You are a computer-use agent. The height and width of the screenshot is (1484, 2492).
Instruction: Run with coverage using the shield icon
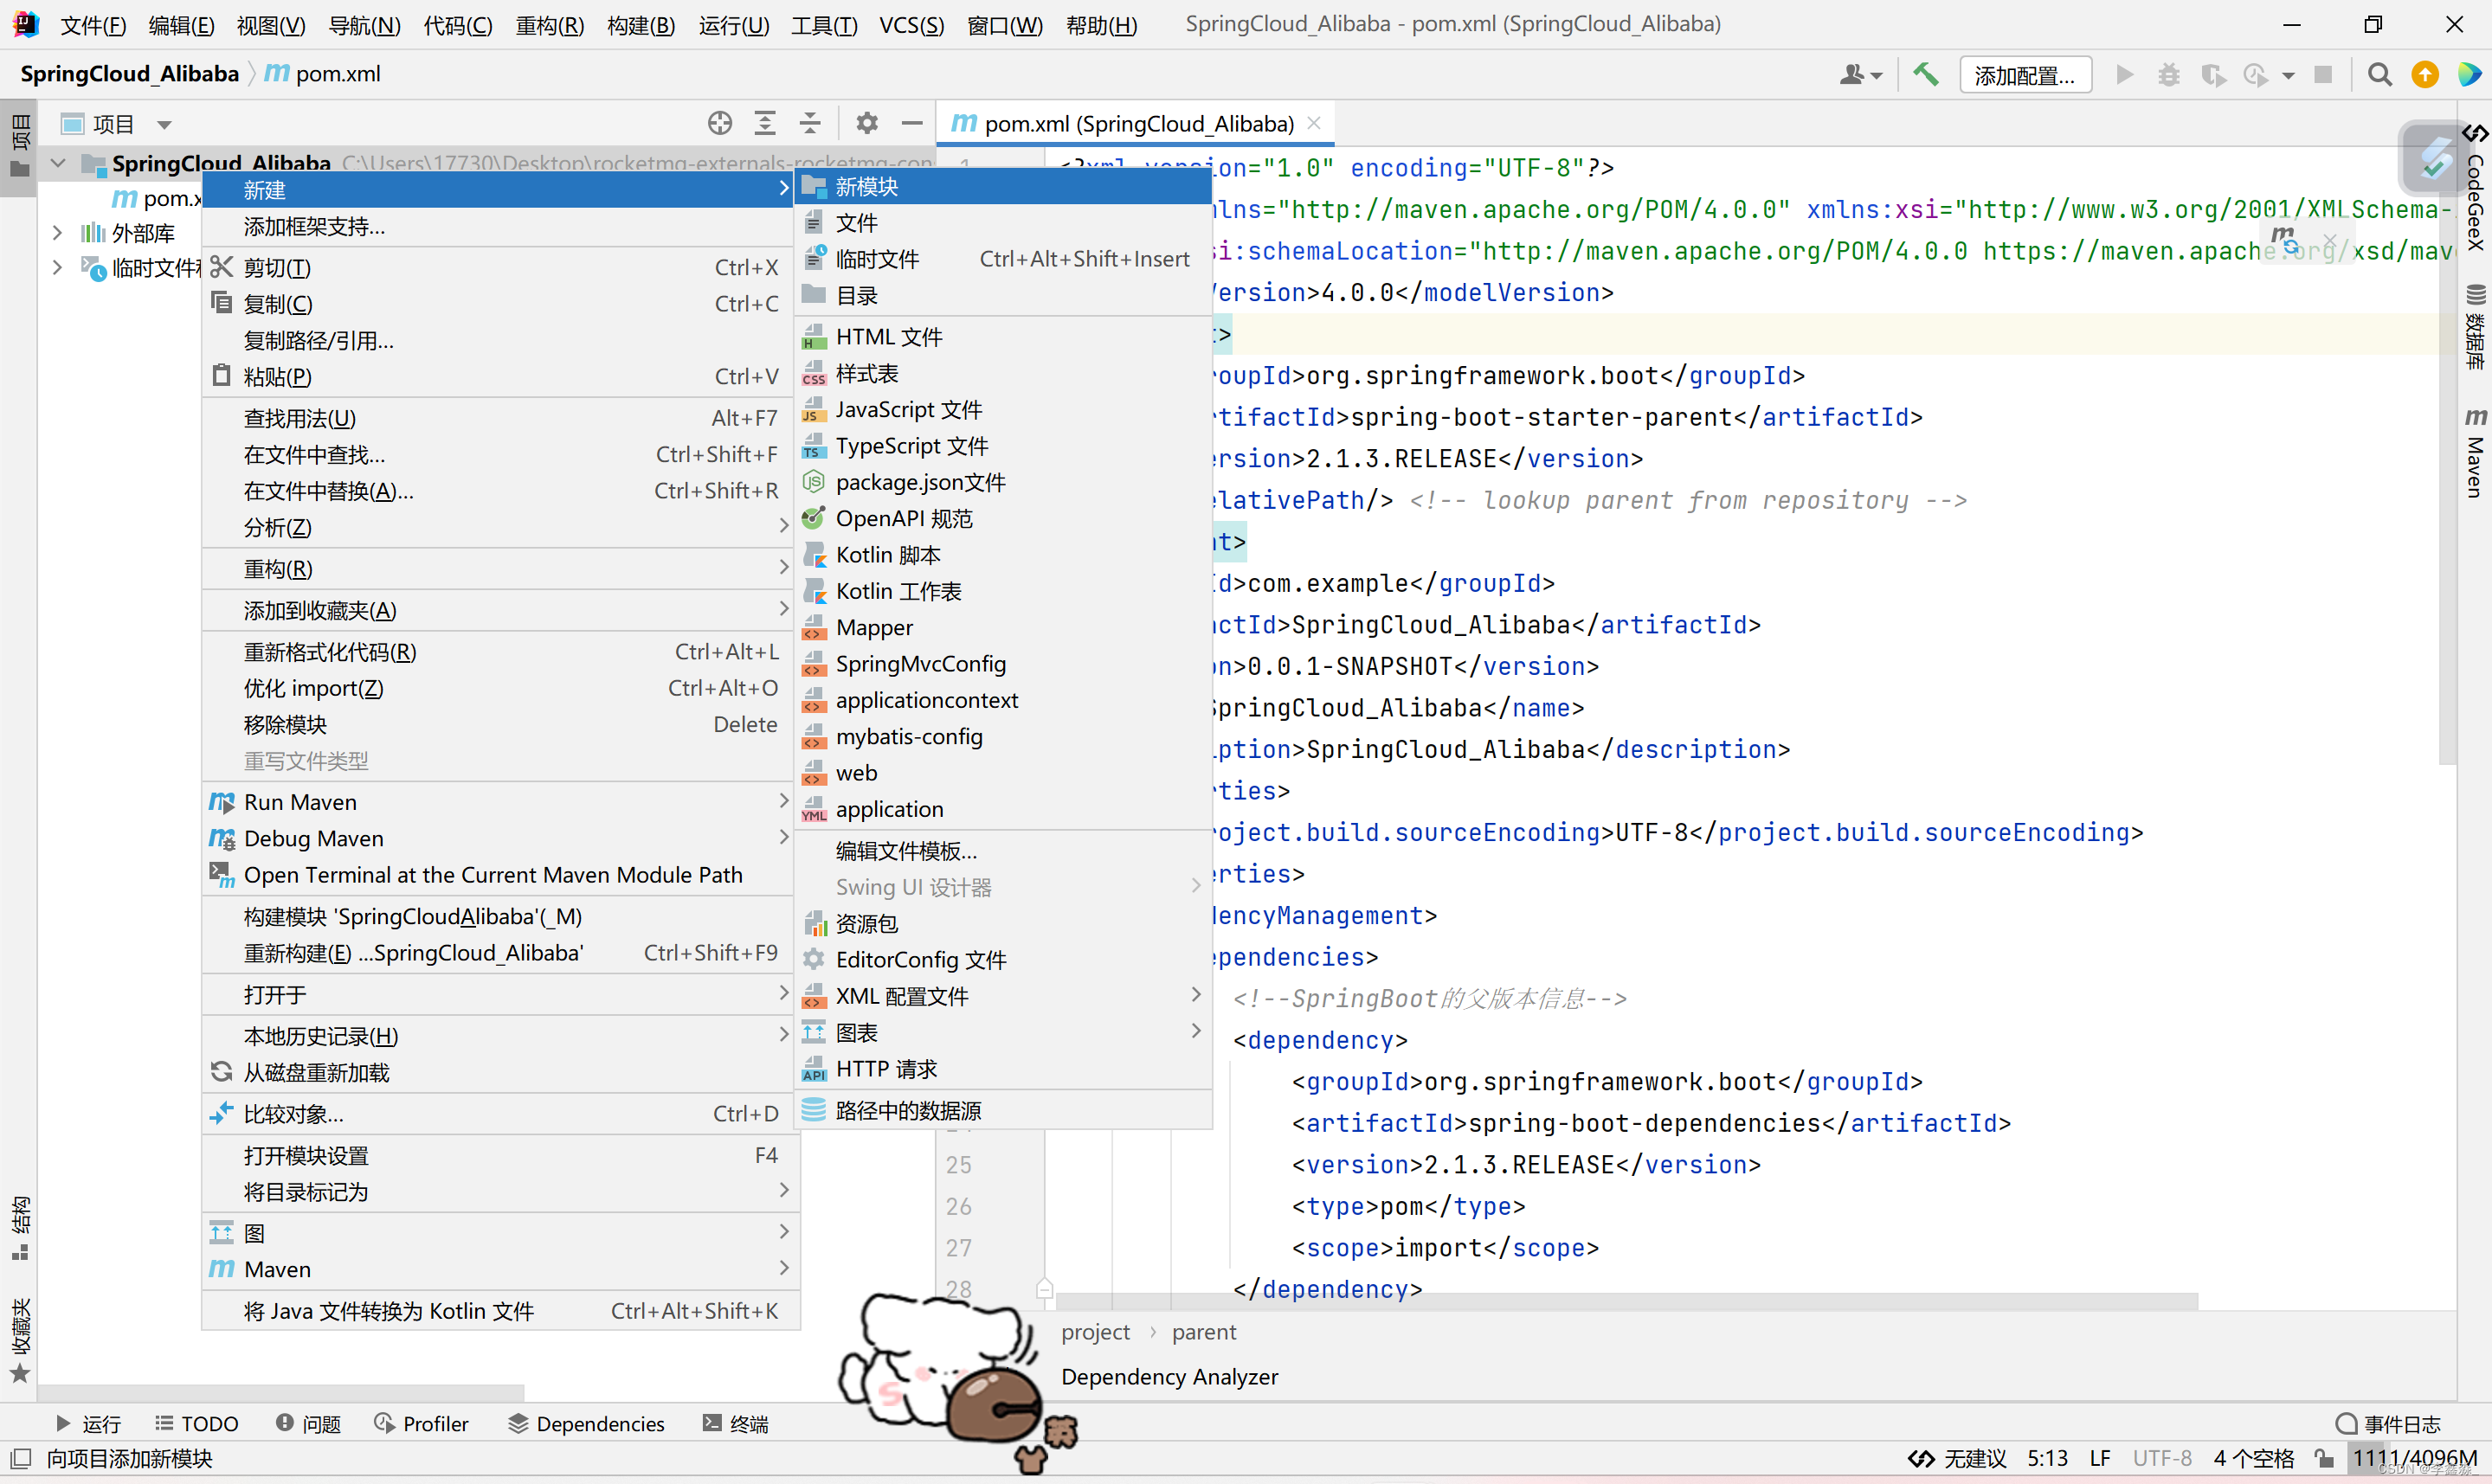2213,74
